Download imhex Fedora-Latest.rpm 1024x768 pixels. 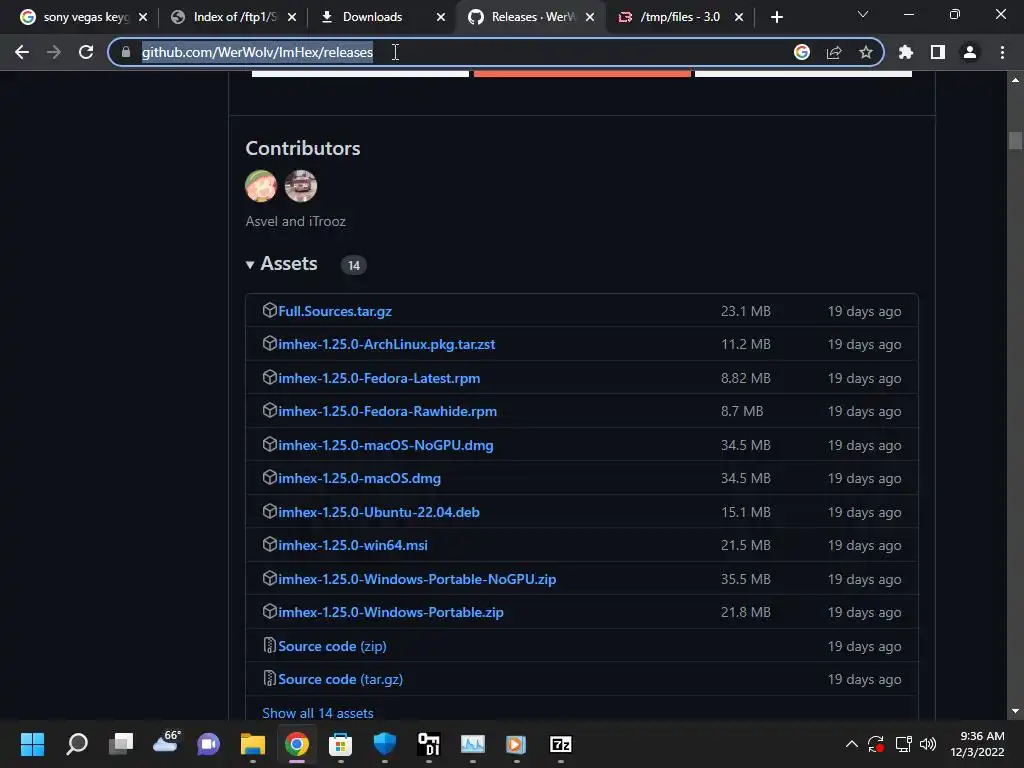(379, 378)
